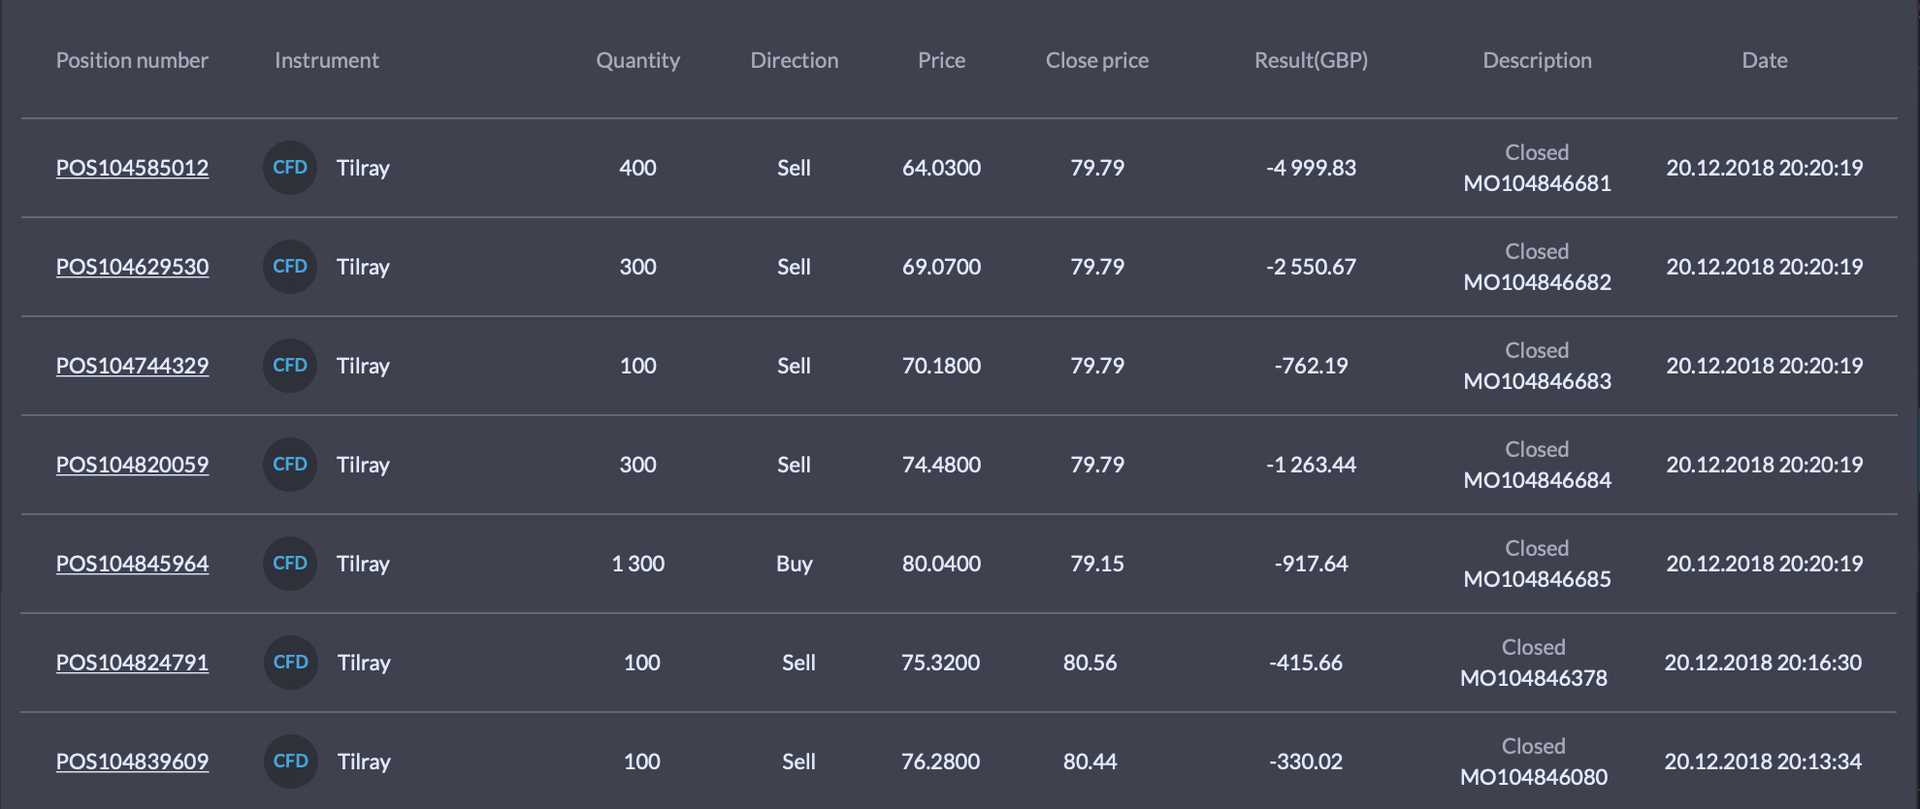Select the Buy direction cell for POS104845964

(x=793, y=563)
